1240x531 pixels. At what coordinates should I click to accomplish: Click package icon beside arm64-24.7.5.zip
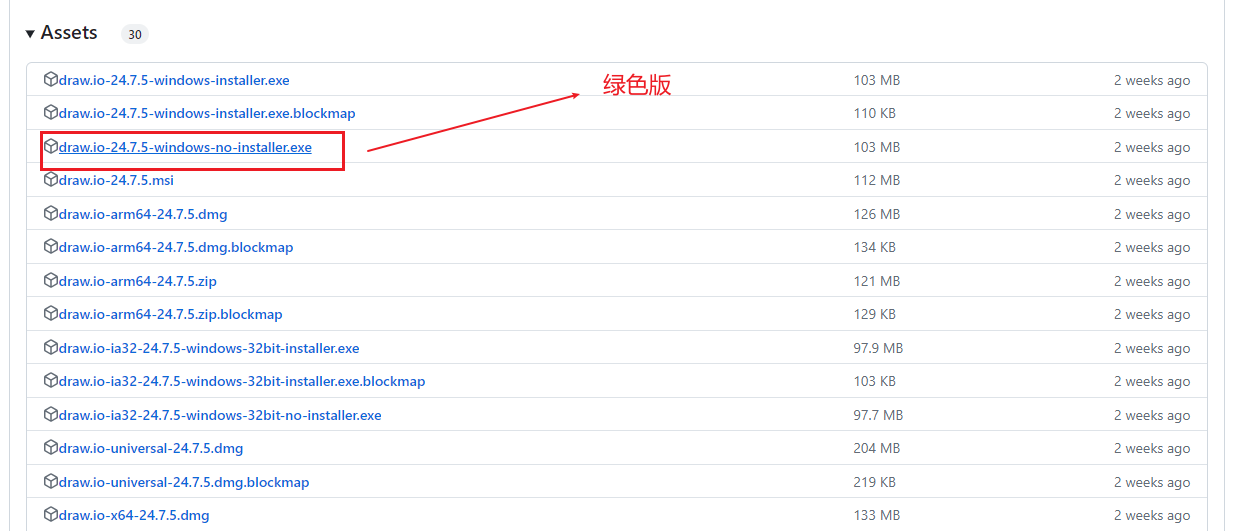50,280
